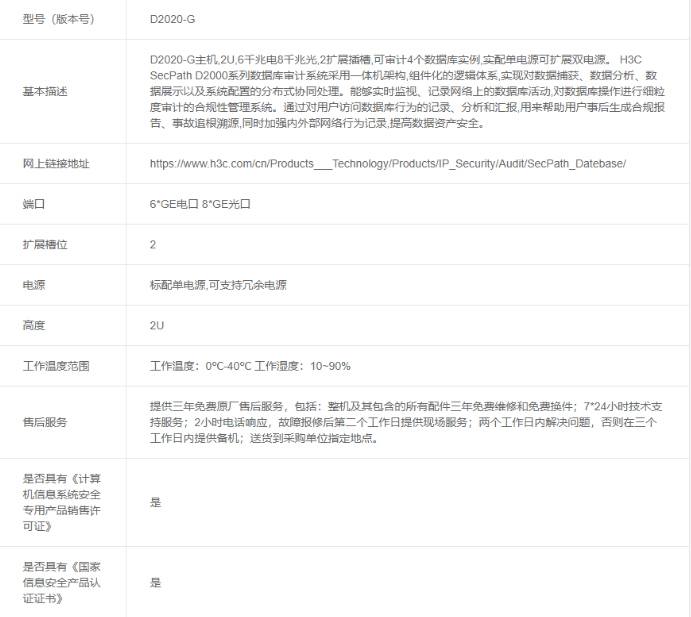Click the '工作温度范围' label
The height and width of the screenshot is (617, 691).
[x=56, y=366]
